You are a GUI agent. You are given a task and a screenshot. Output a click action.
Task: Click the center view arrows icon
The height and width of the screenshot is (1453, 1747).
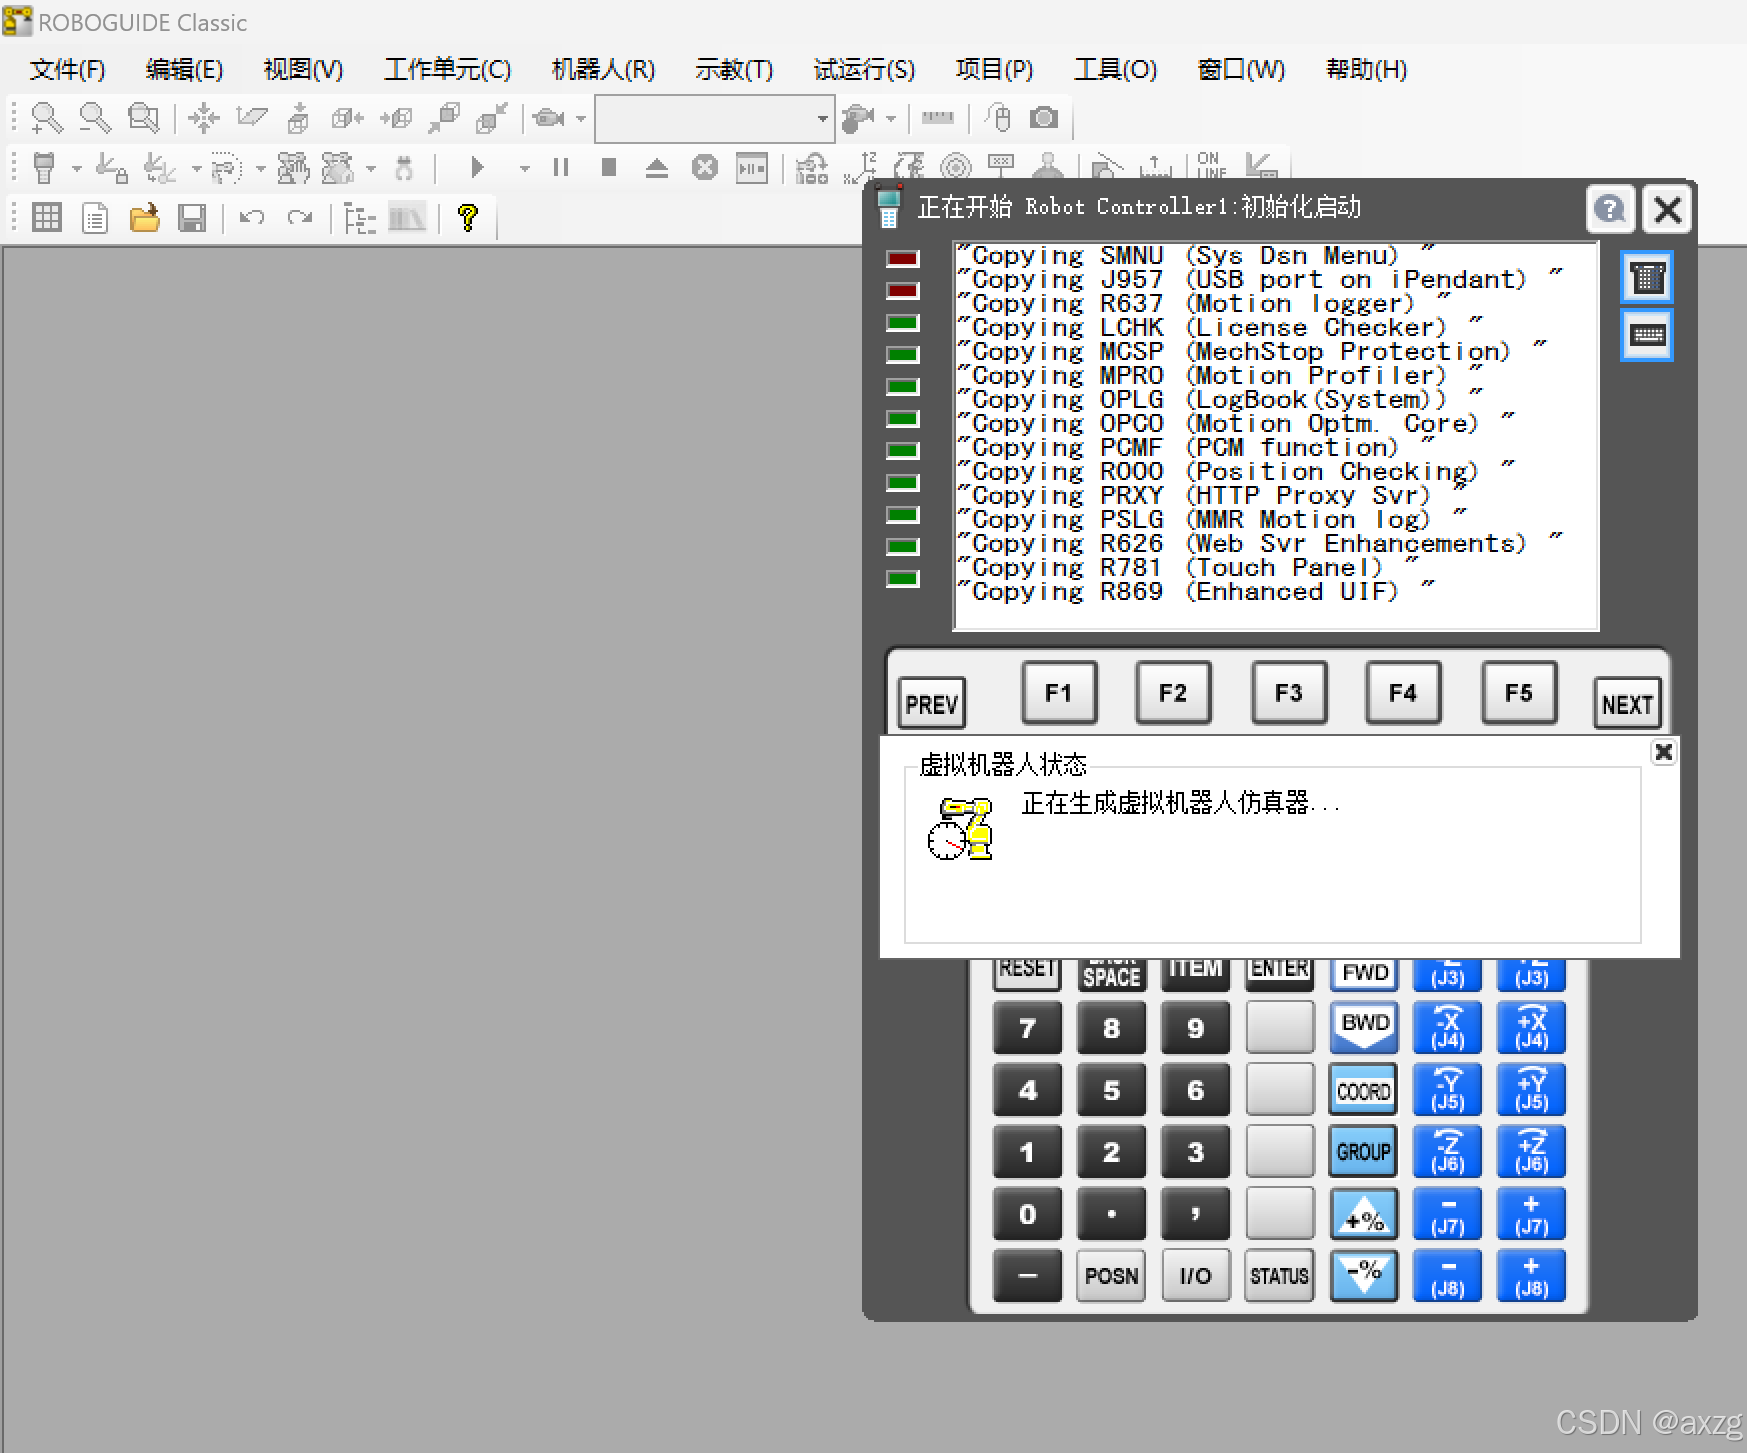tap(204, 118)
